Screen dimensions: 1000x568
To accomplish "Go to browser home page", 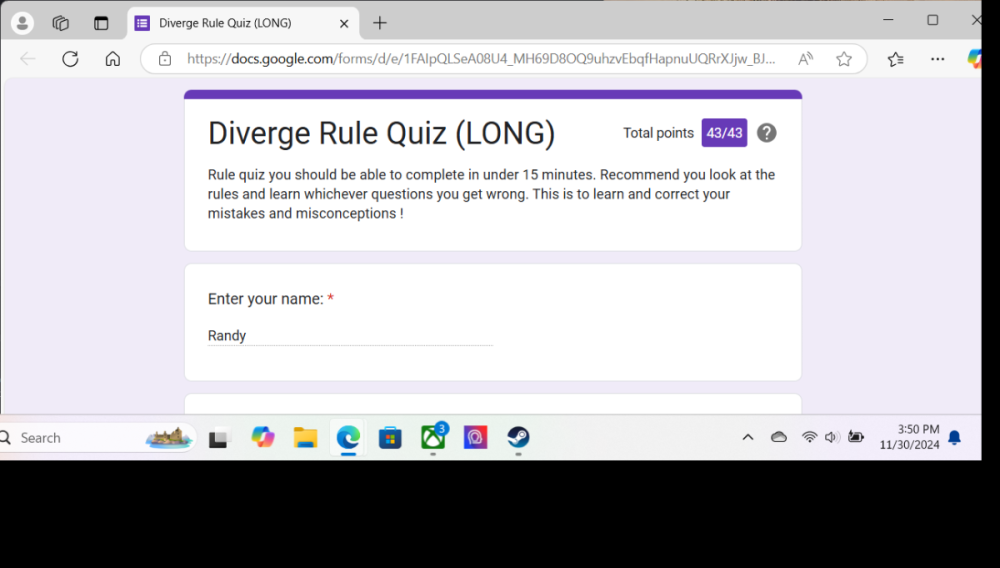I will pos(113,59).
